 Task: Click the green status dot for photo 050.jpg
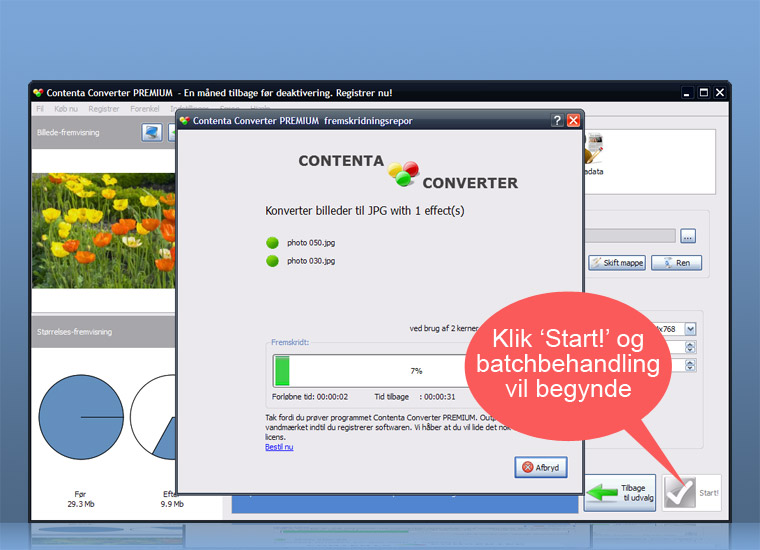(x=272, y=243)
